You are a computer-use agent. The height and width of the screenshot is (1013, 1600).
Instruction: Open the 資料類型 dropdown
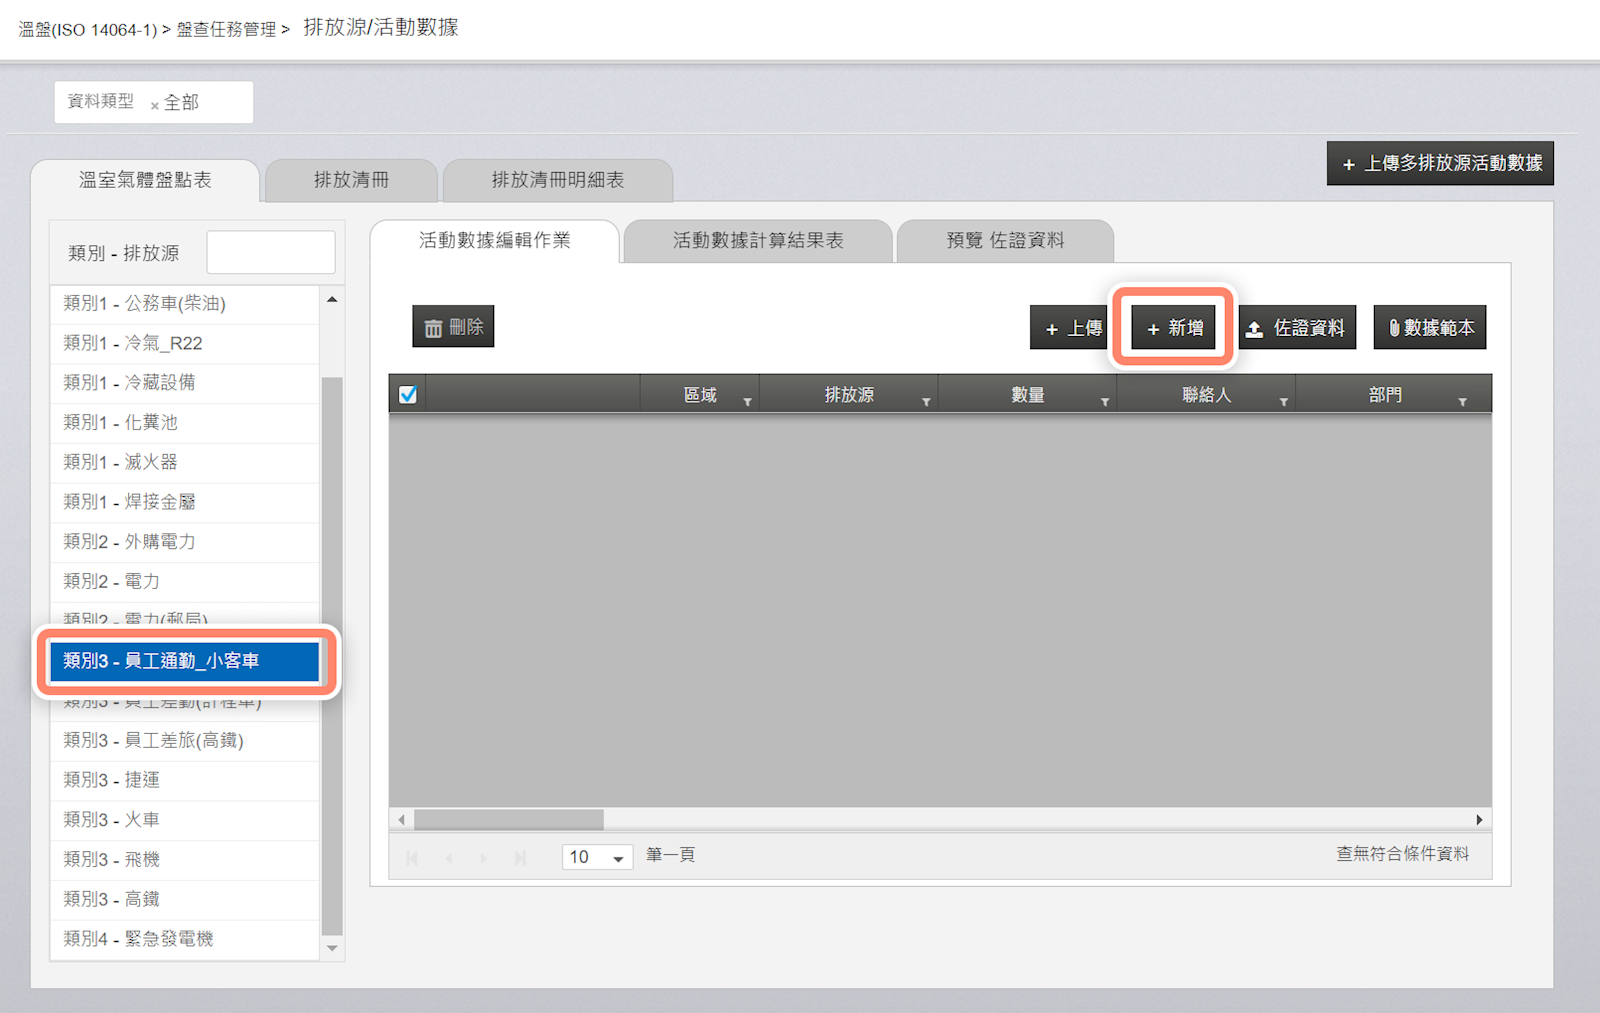154,102
